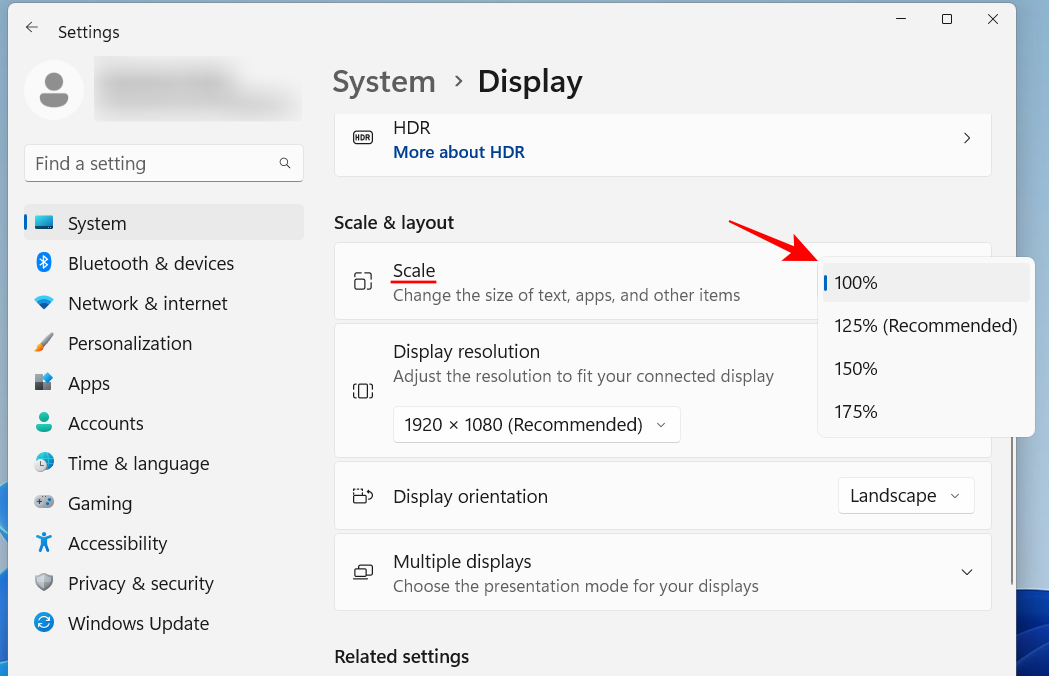This screenshot has width=1049, height=676.
Task: Click the Bluetooth & devices icon
Action: click(44, 263)
